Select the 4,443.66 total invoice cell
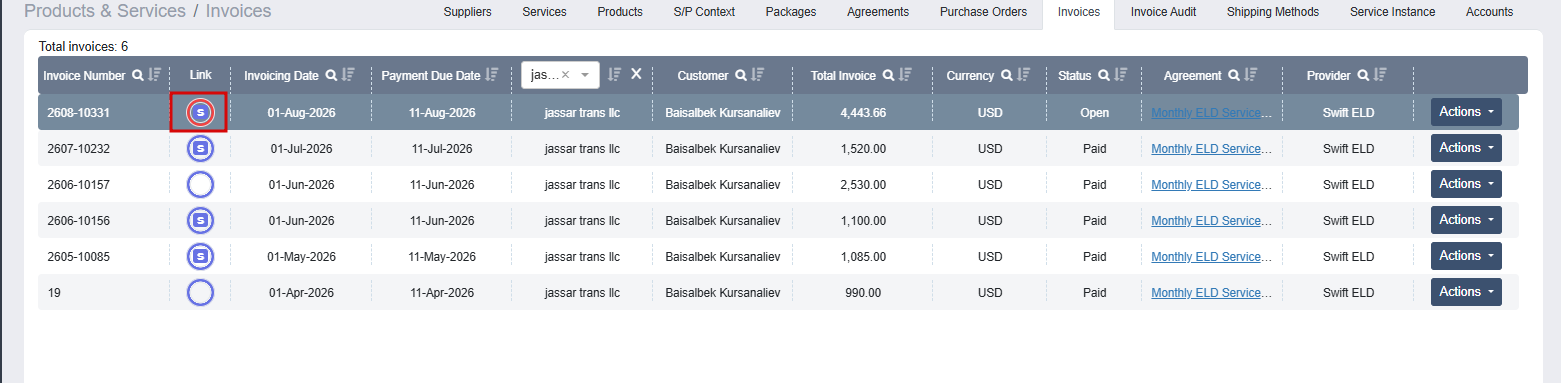 tap(863, 113)
